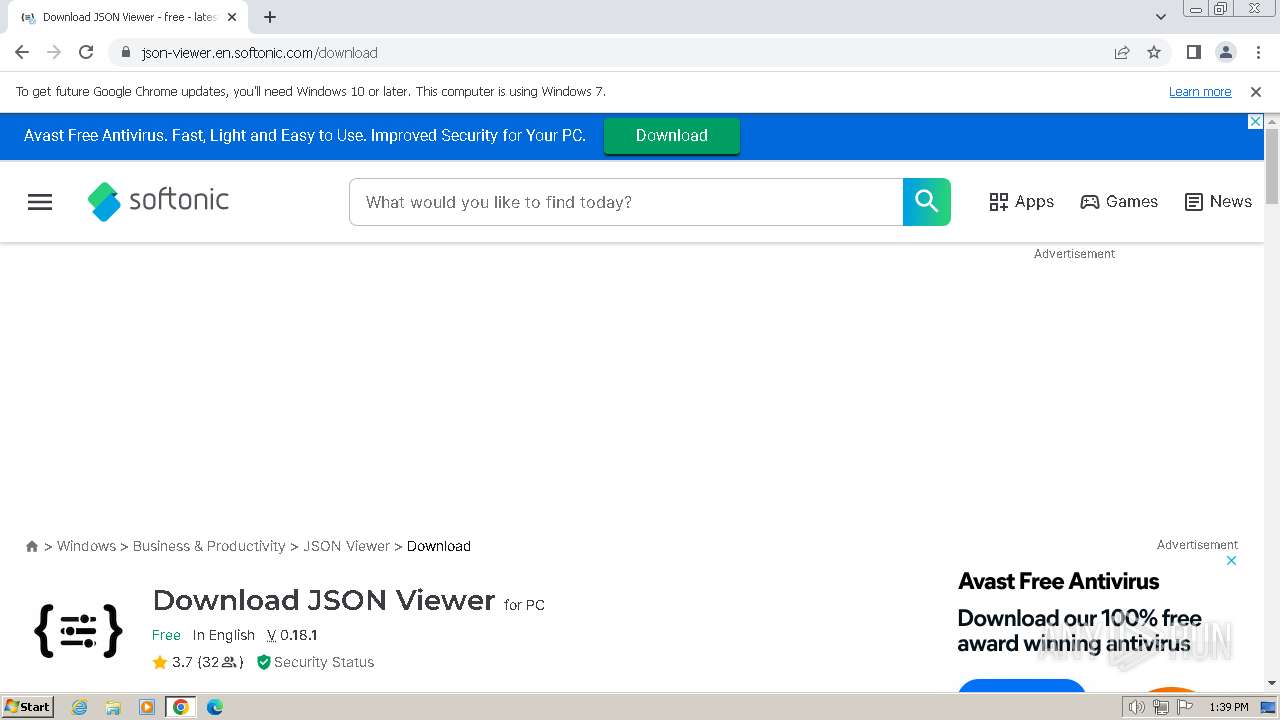Viewport: 1280px width, 720px height.
Task: Open the Games section
Action: [x=1119, y=202]
